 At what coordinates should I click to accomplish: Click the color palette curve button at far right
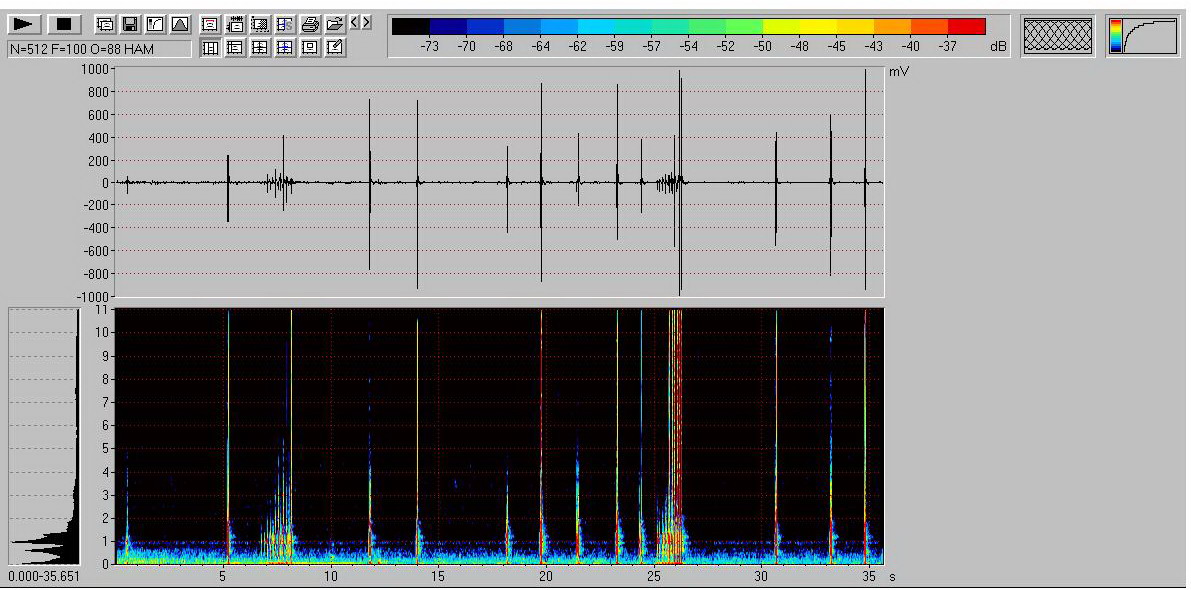(1144, 36)
